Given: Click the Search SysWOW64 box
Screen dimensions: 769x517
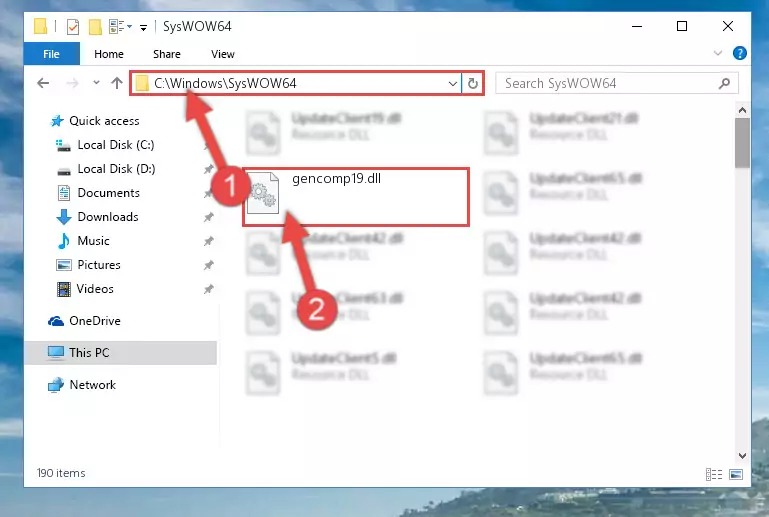Looking at the screenshot, I should (x=616, y=83).
